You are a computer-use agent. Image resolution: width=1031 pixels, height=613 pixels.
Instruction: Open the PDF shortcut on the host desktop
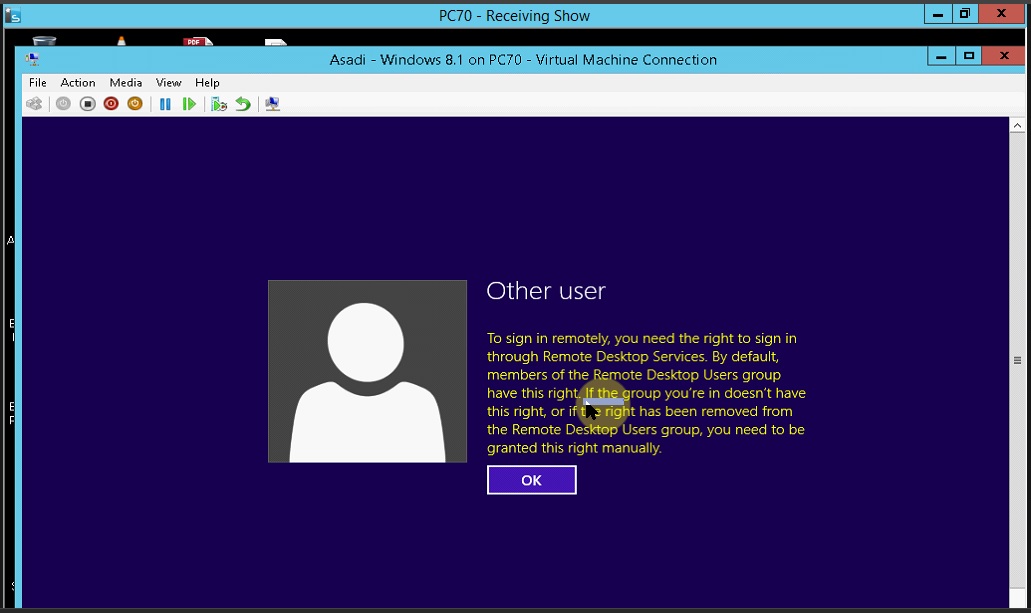pos(196,41)
